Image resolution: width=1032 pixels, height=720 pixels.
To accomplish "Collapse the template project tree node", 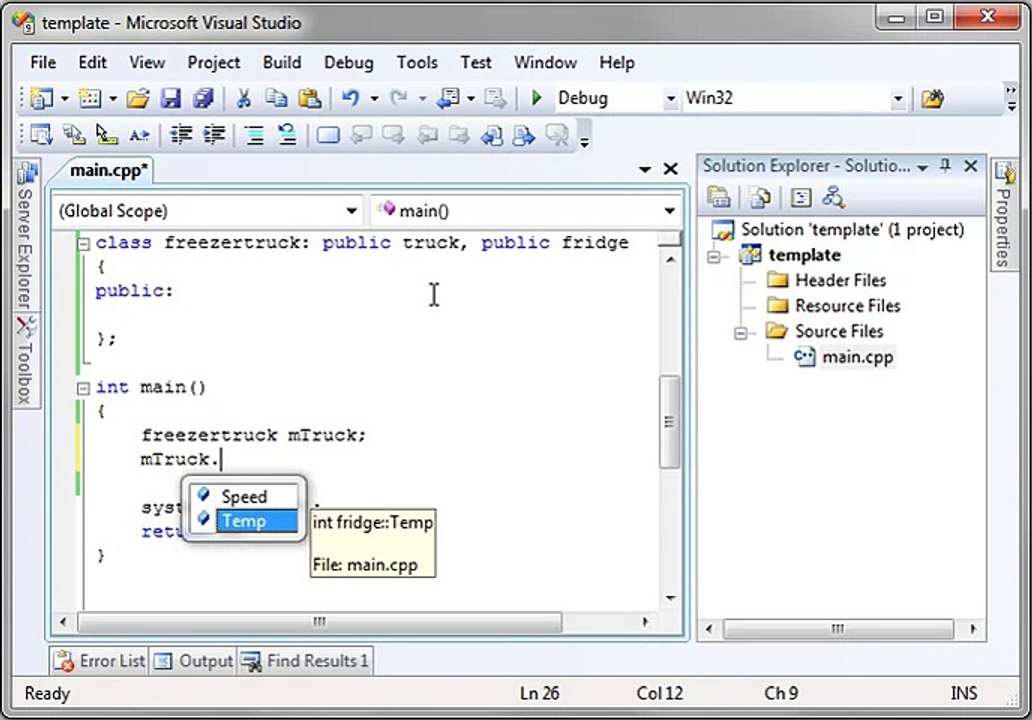I will tap(714, 256).
